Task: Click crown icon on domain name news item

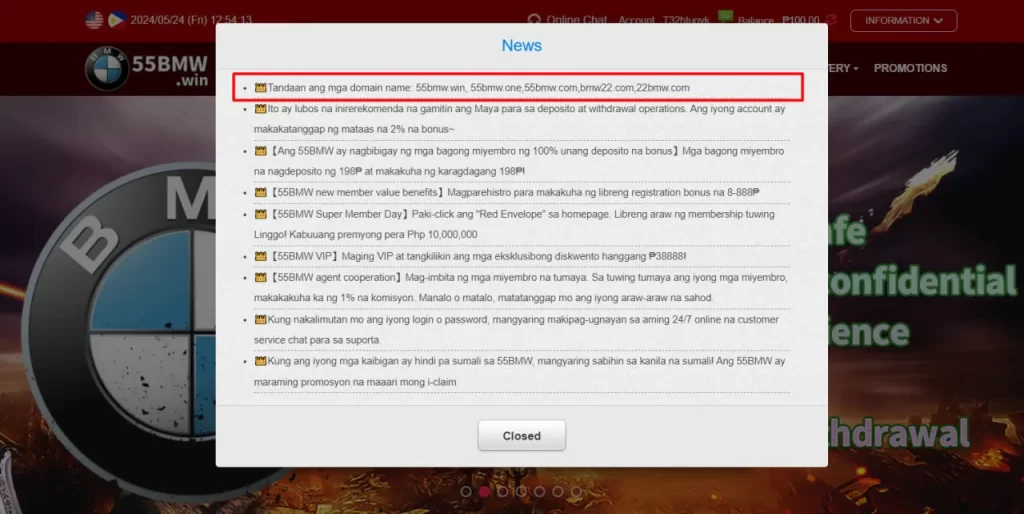Action: 260,88
